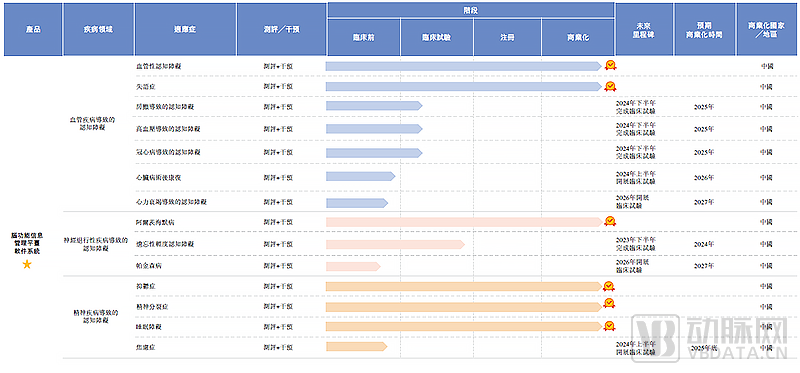Click the blue progress bar for 血管性認知障礙
800x373 pixels.
(x=464, y=66)
